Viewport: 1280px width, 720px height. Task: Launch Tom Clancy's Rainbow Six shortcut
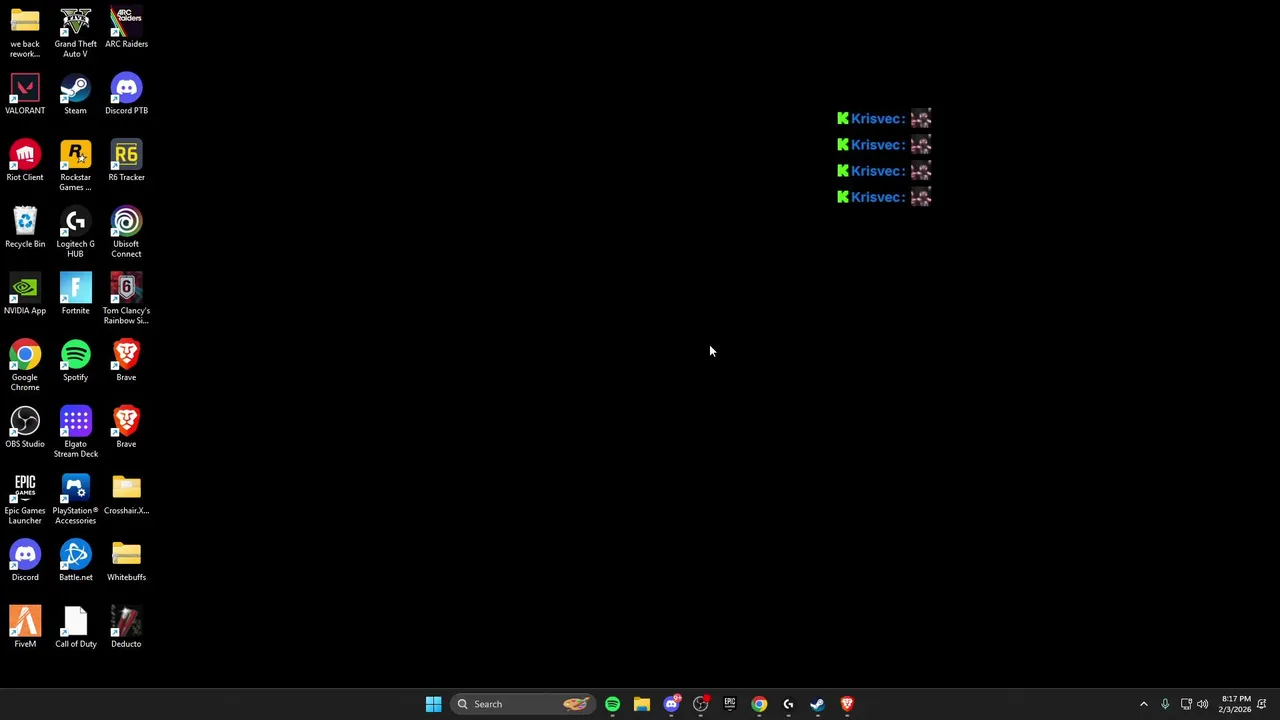coord(126,300)
